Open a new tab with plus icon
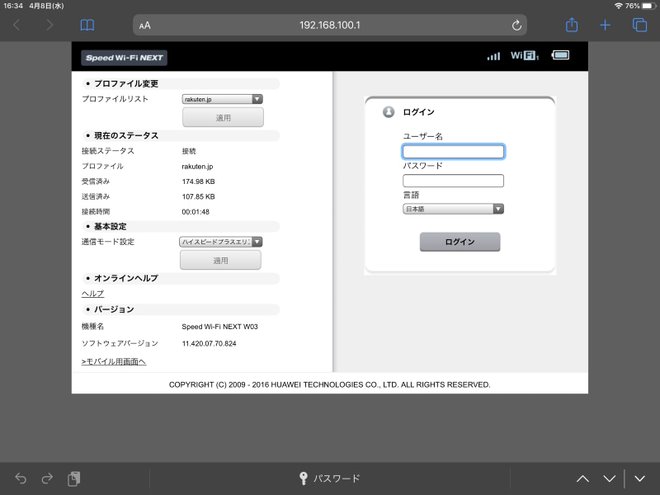 tap(605, 25)
